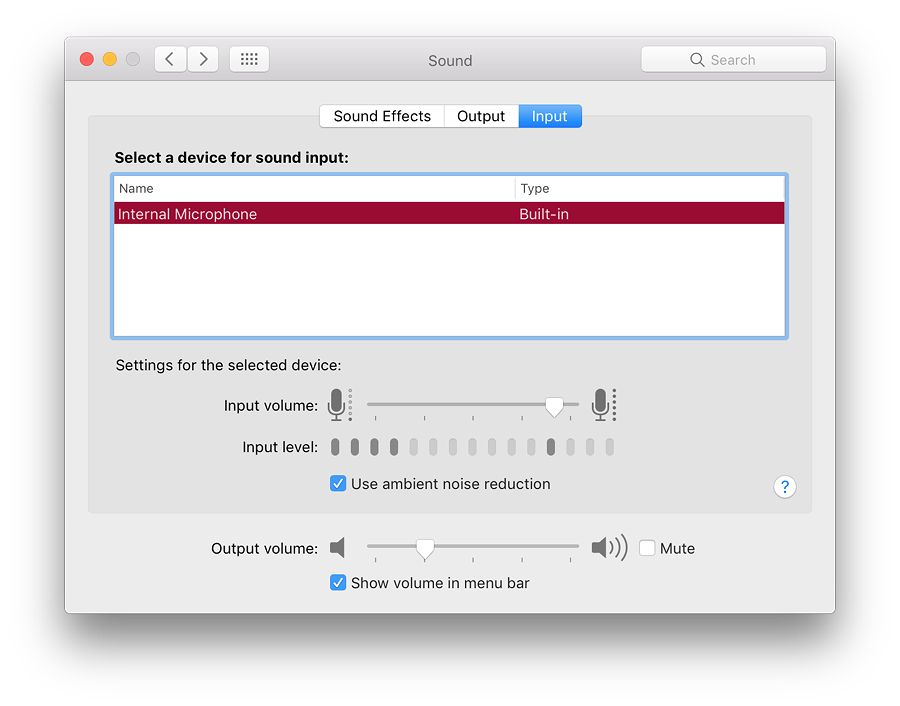This screenshot has height=706, width=900.
Task: Click the Name column header
Action: pyautogui.click(x=314, y=188)
